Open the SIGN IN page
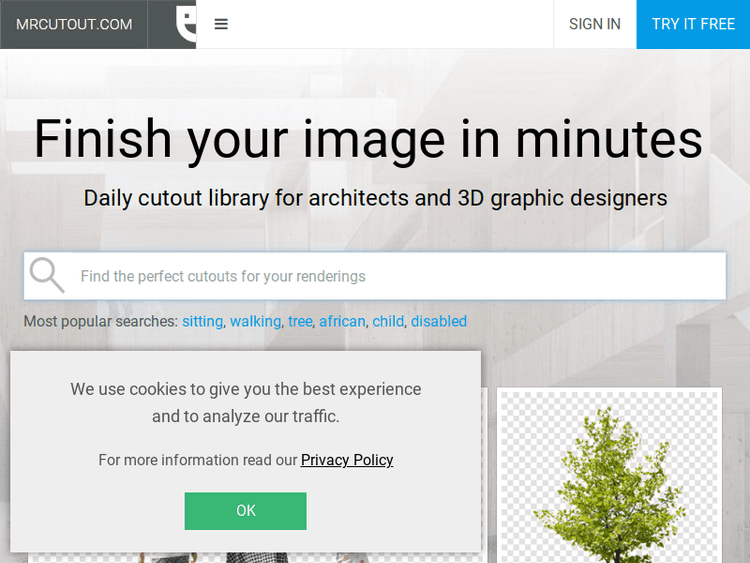The height and width of the screenshot is (563, 750). pos(594,24)
